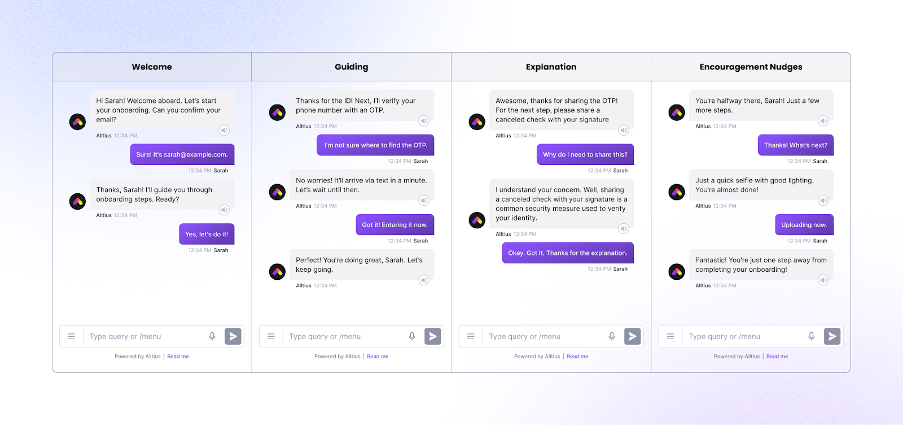904x426 pixels.
Task: Open hamburger menu in Welcome chat panel
Action: [x=71, y=336]
